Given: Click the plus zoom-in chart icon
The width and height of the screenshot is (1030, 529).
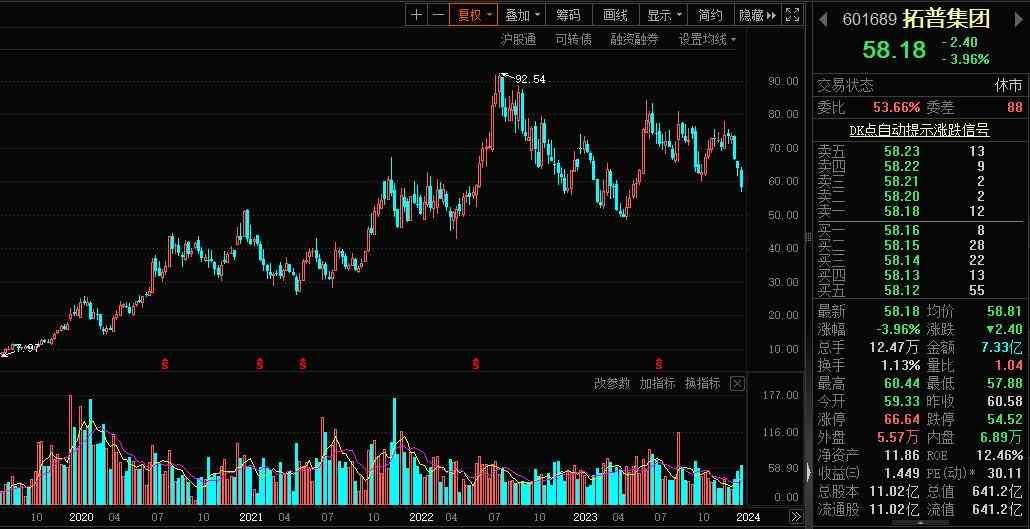Looking at the screenshot, I should tap(417, 15).
